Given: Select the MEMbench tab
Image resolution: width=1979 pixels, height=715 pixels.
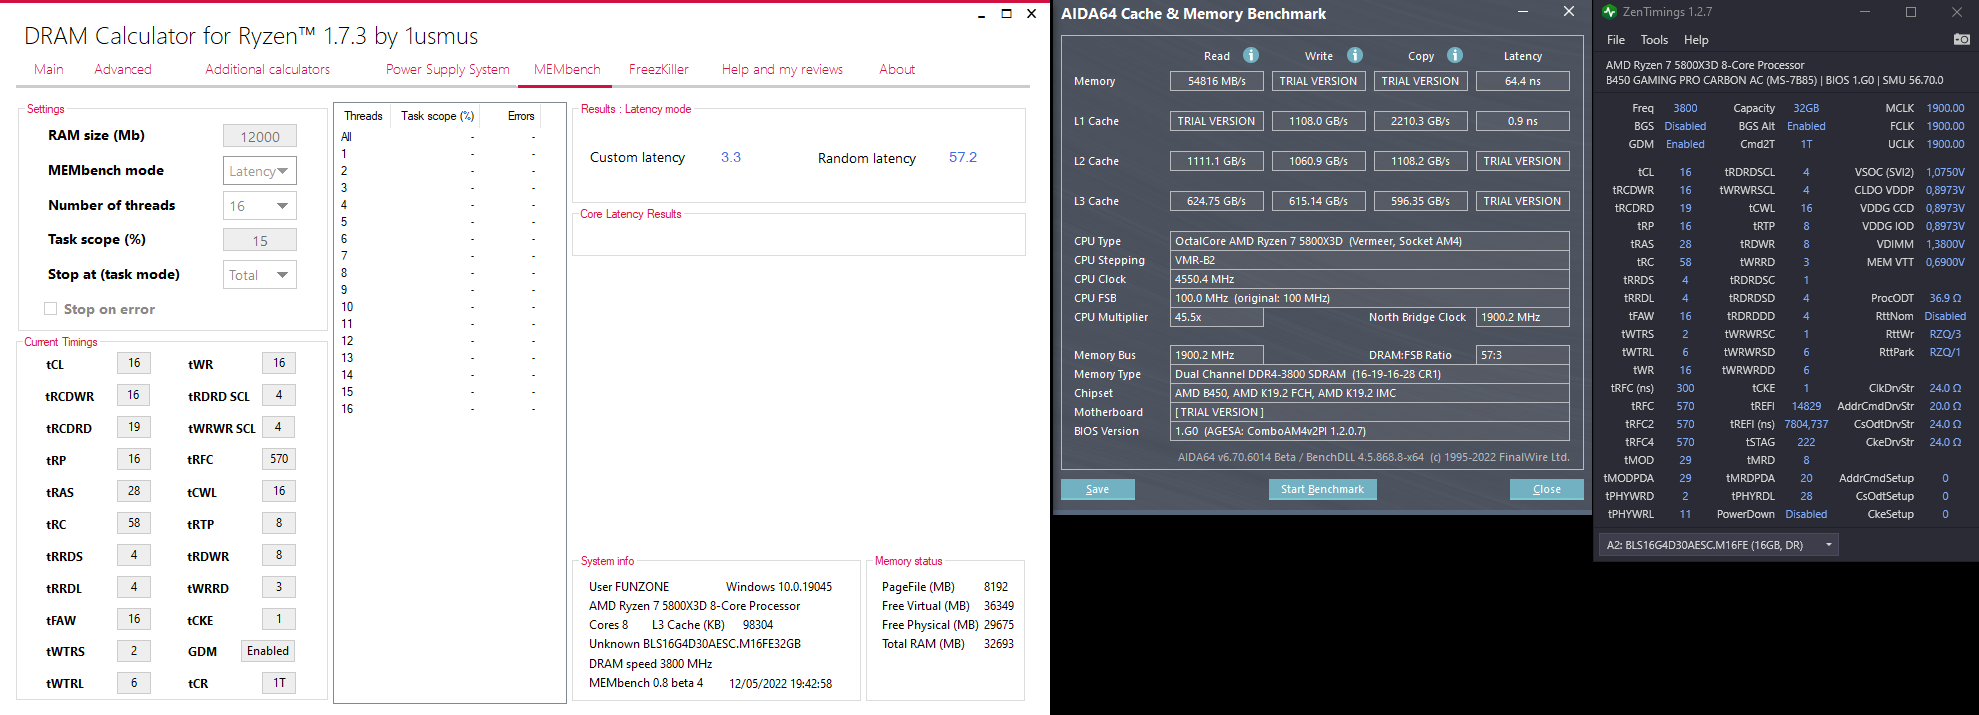Looking at the screenshot, I should point(567,69).
